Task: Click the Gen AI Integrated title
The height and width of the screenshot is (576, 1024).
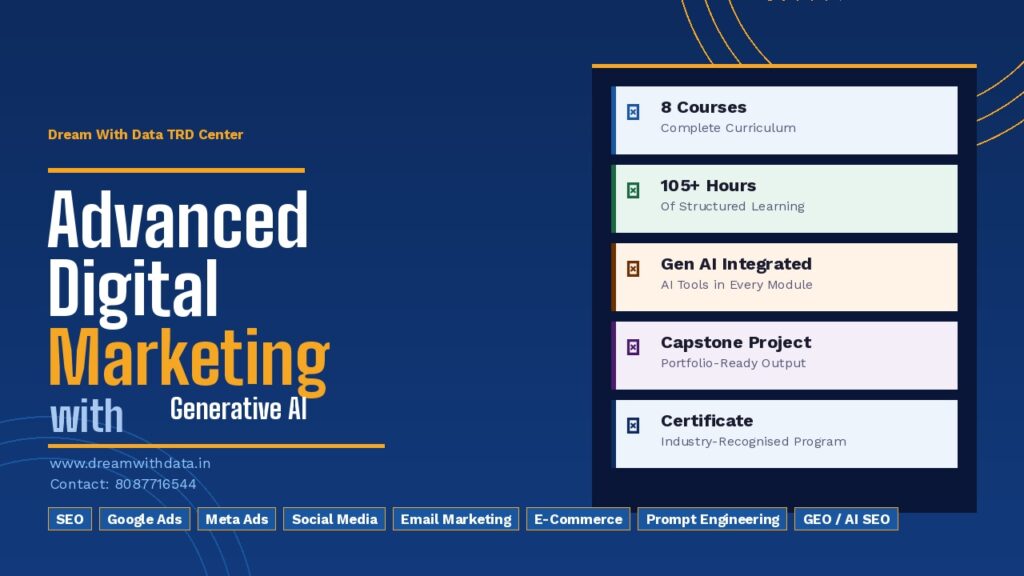Action: 736,264
